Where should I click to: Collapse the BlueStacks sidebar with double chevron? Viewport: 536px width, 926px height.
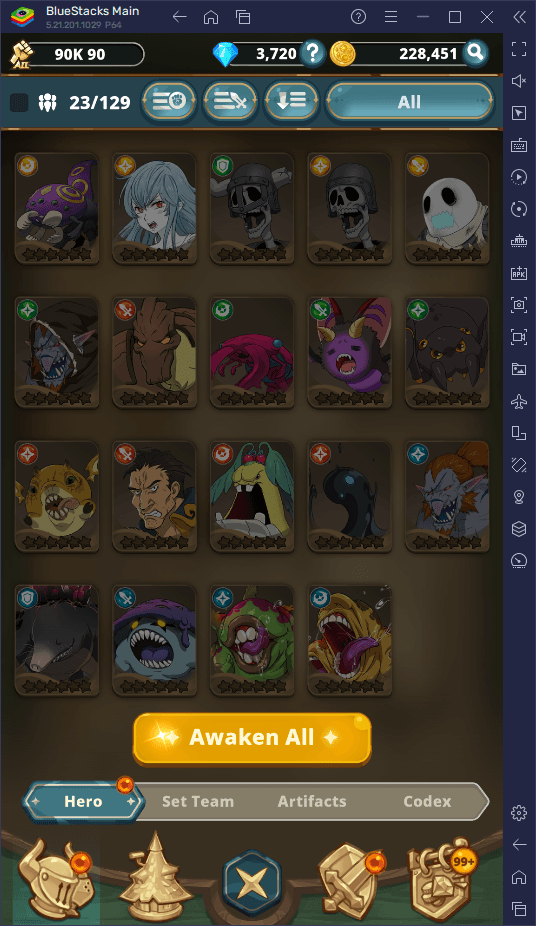[519, 17]
